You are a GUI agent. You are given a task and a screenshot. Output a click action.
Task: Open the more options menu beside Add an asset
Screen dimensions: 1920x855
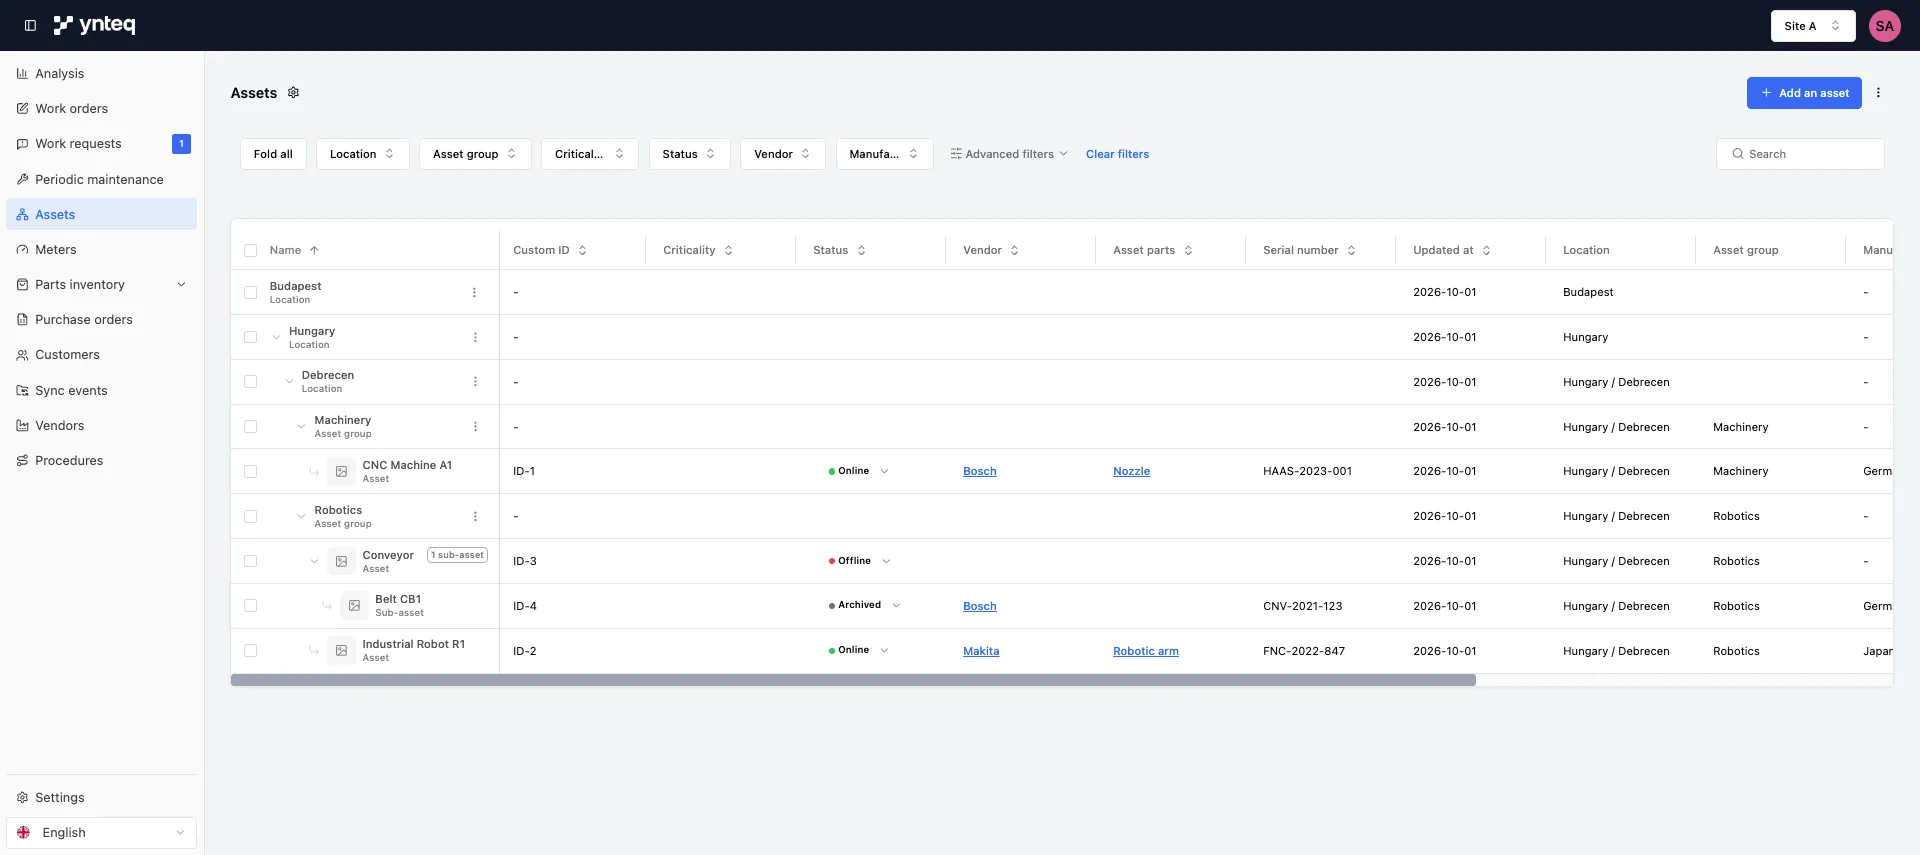click(1878, 93)
